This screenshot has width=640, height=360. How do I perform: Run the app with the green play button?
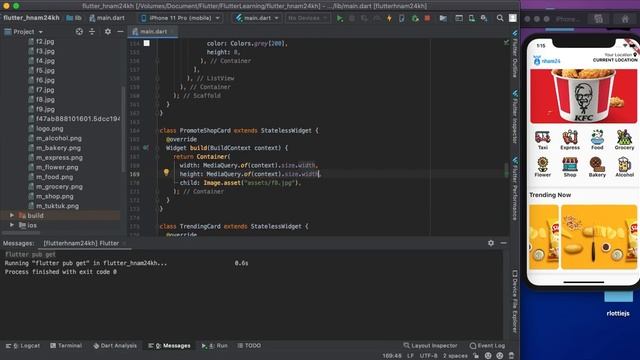(340, 18)
